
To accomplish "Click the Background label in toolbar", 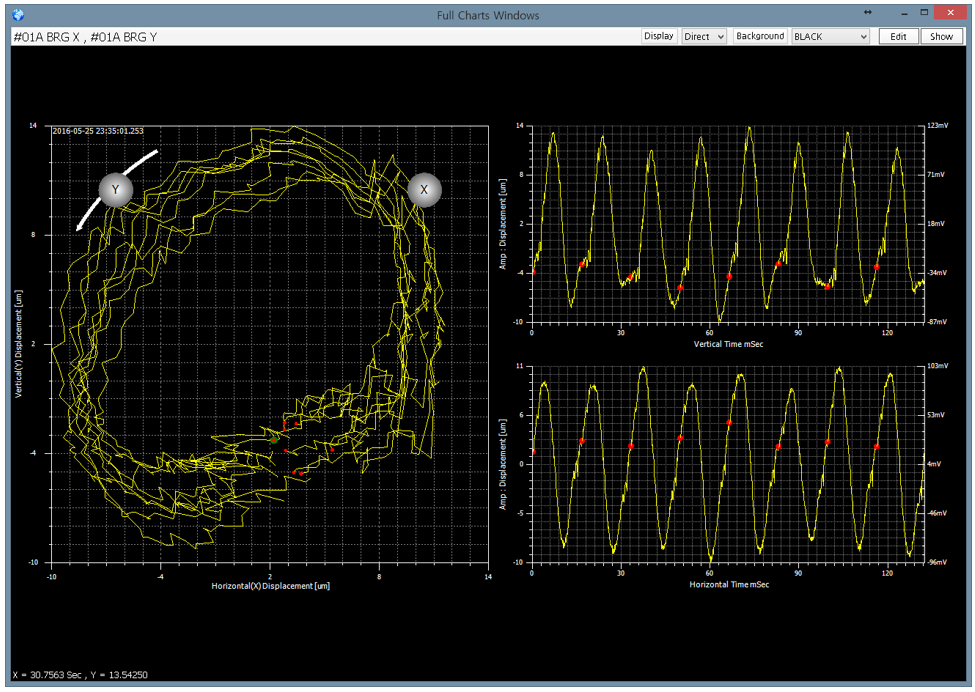I will click(x=759, y=36).
